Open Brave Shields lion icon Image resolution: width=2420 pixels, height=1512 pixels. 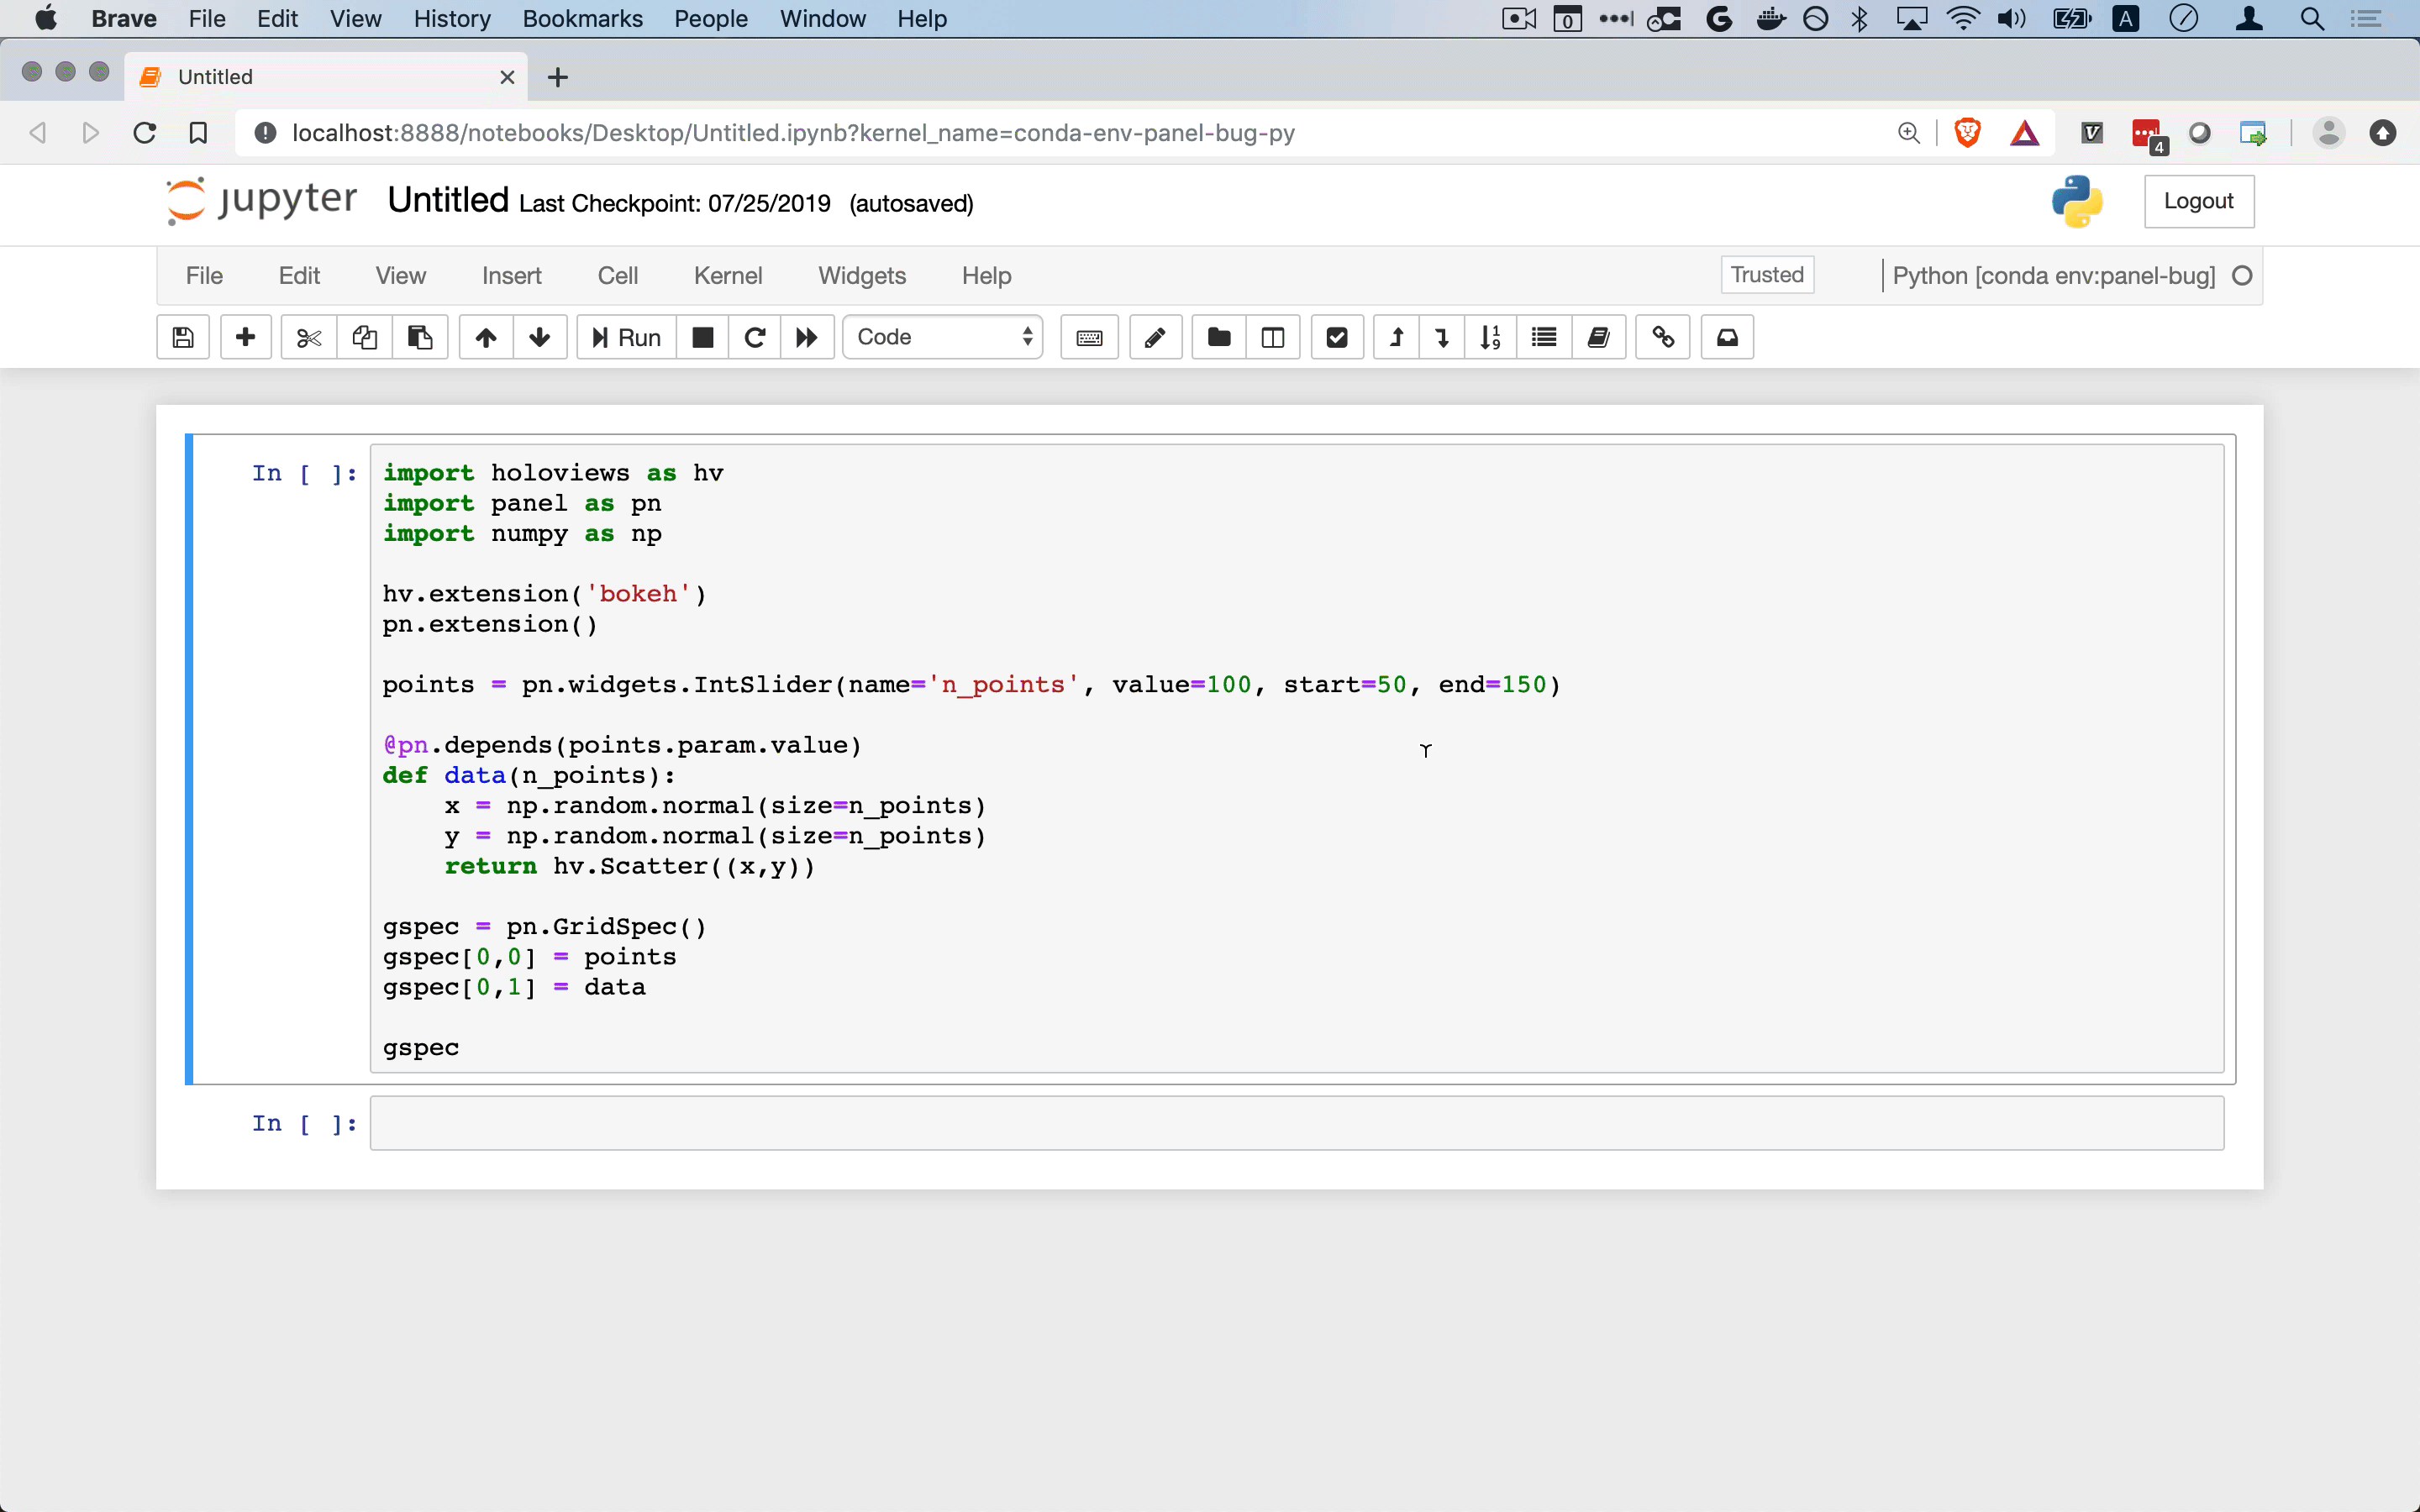[1967, 133]
